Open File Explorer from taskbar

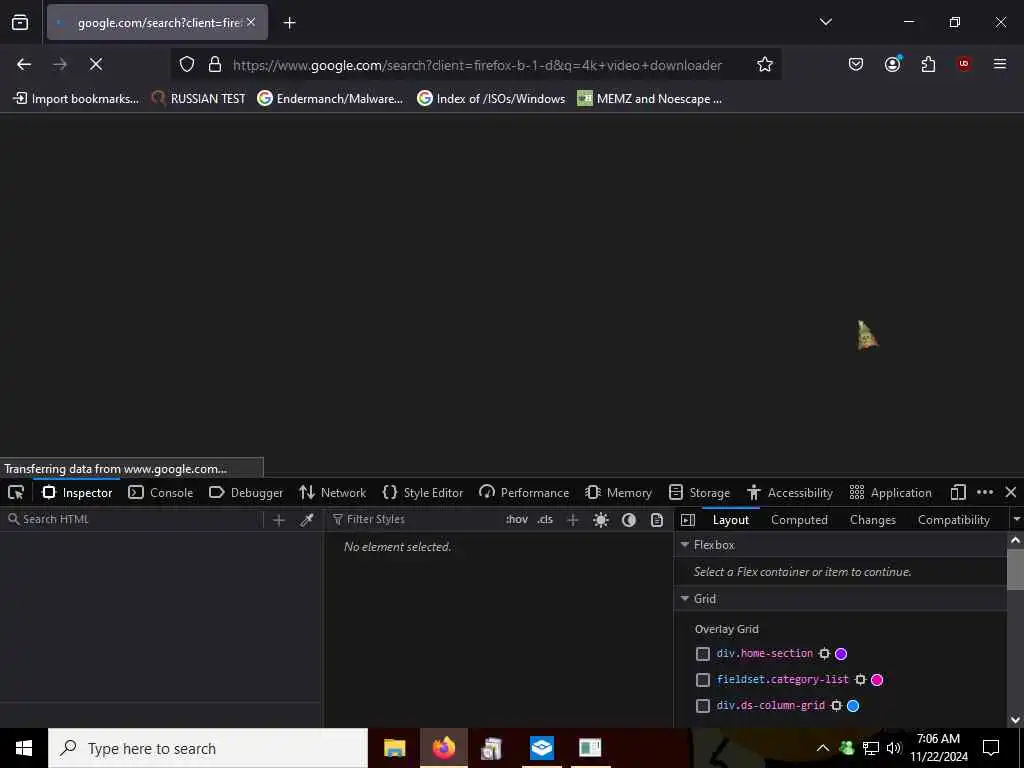click(394, 748)
